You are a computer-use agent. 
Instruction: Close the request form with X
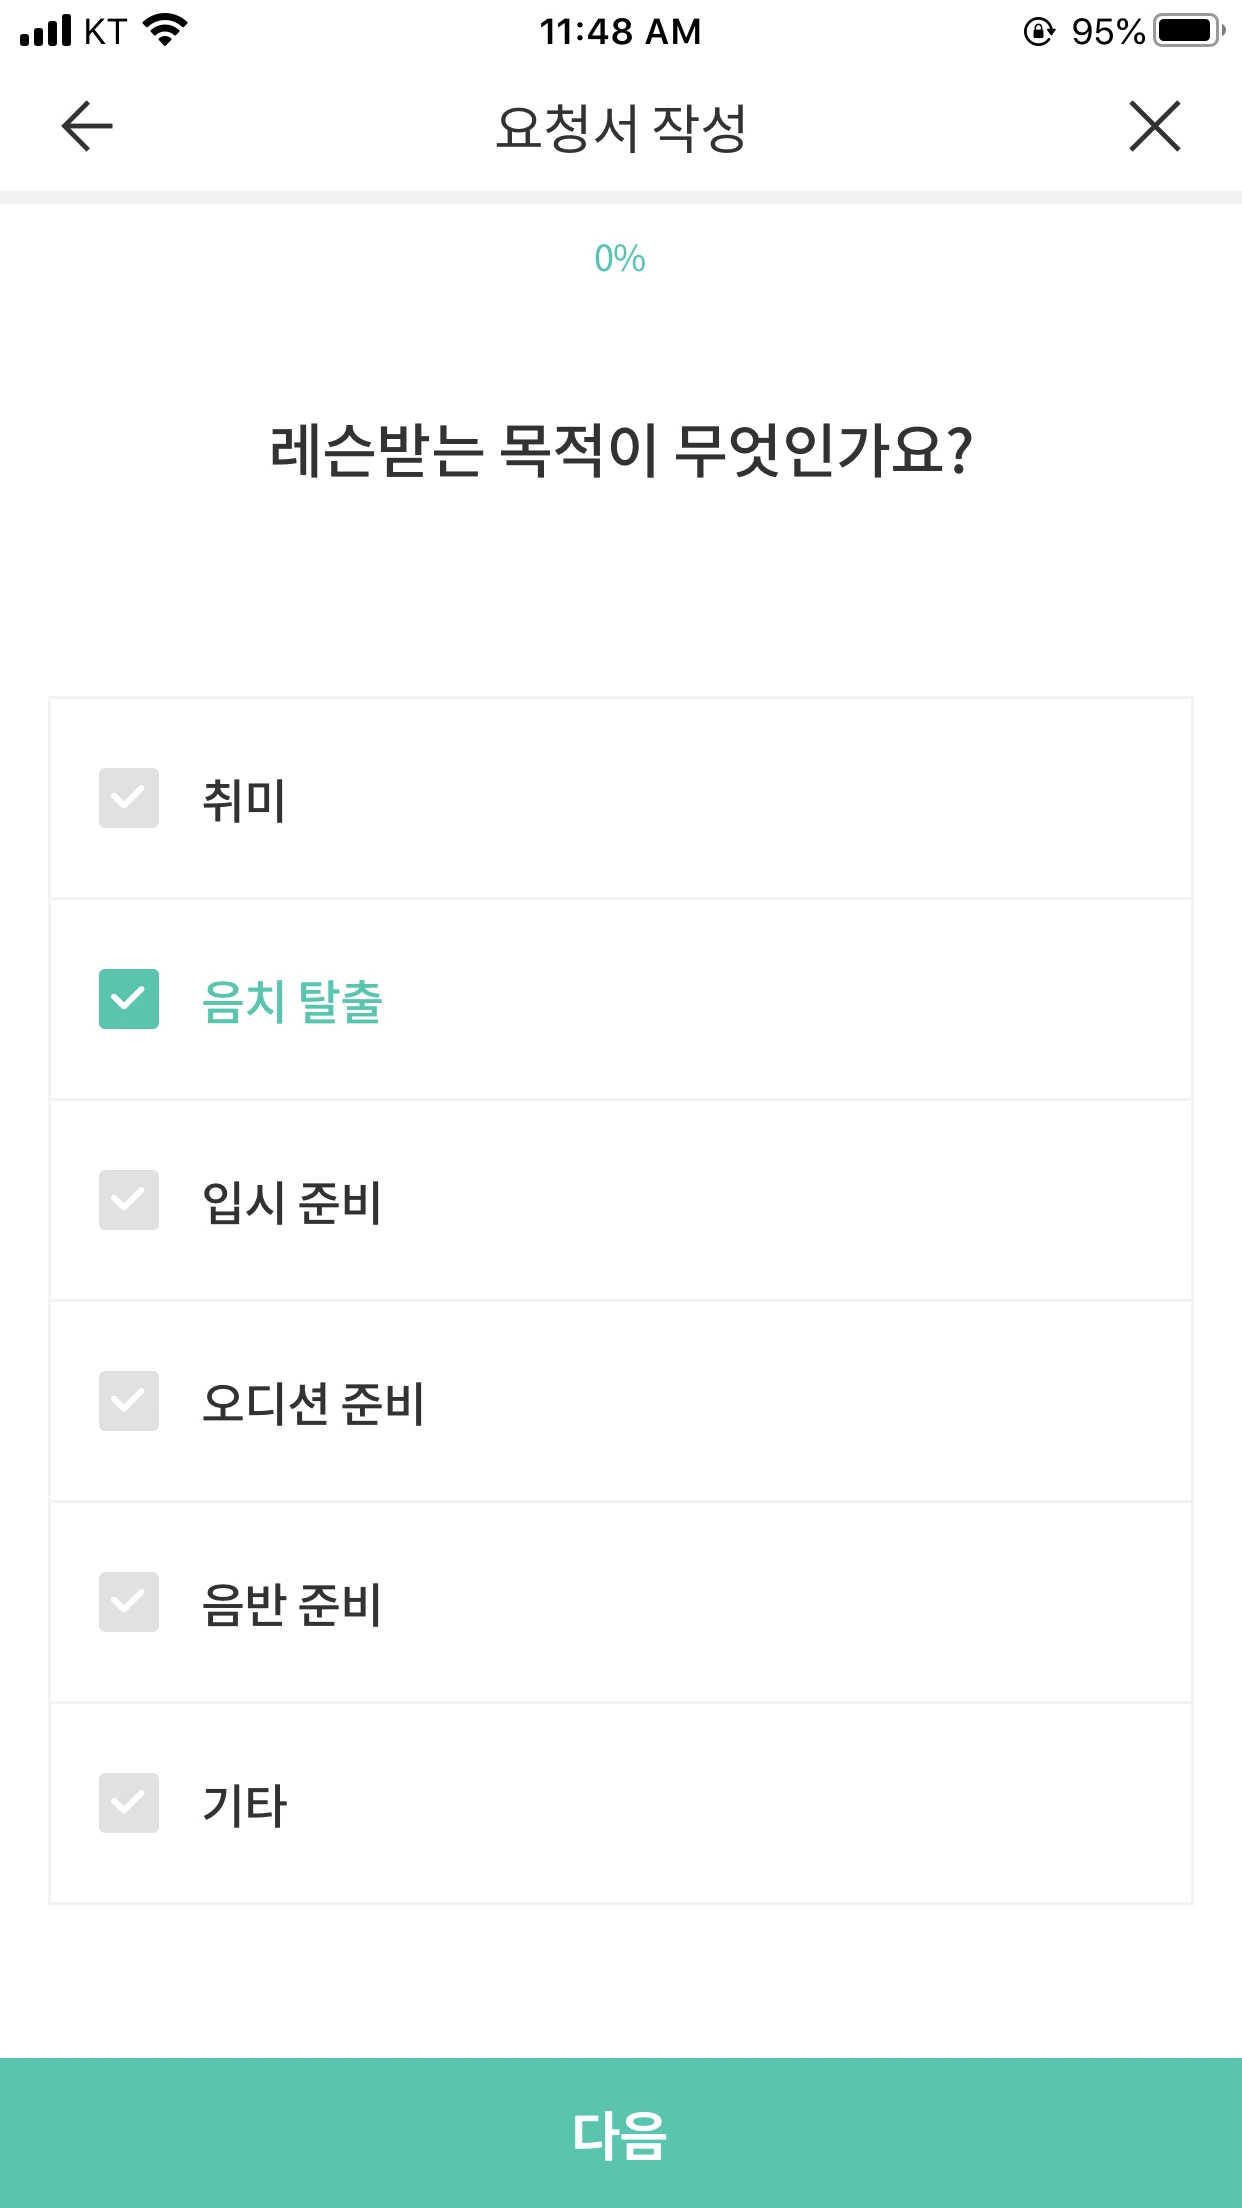point(1155,126)
